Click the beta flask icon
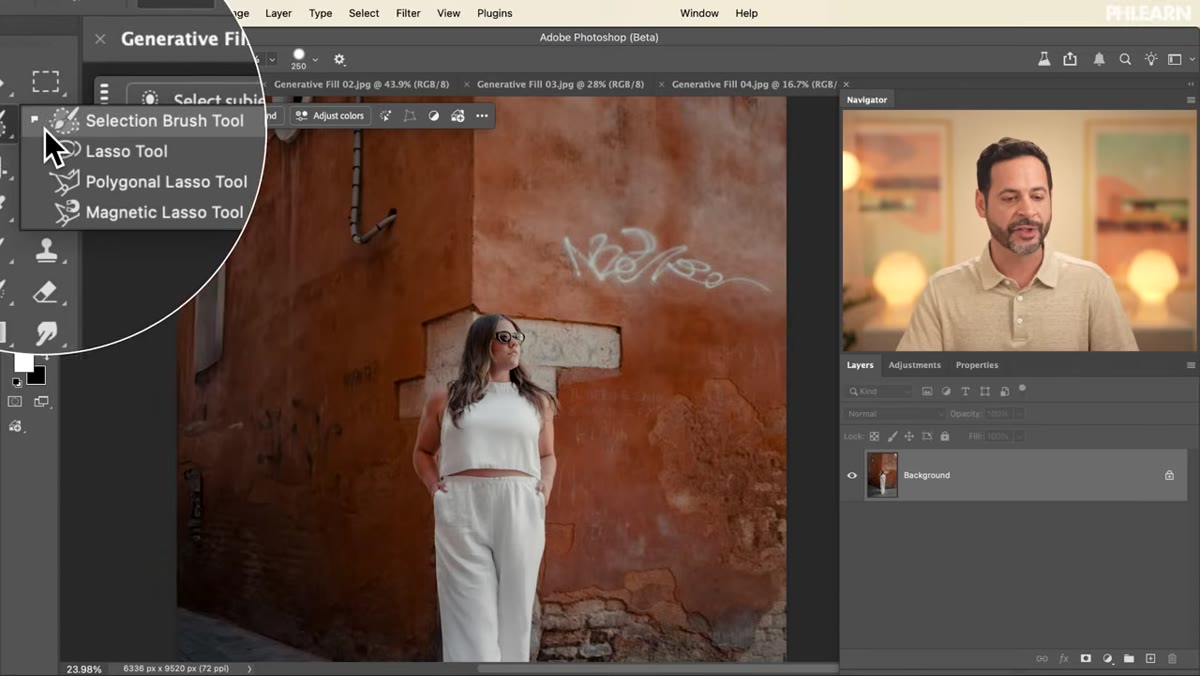 click(1044, 59)
